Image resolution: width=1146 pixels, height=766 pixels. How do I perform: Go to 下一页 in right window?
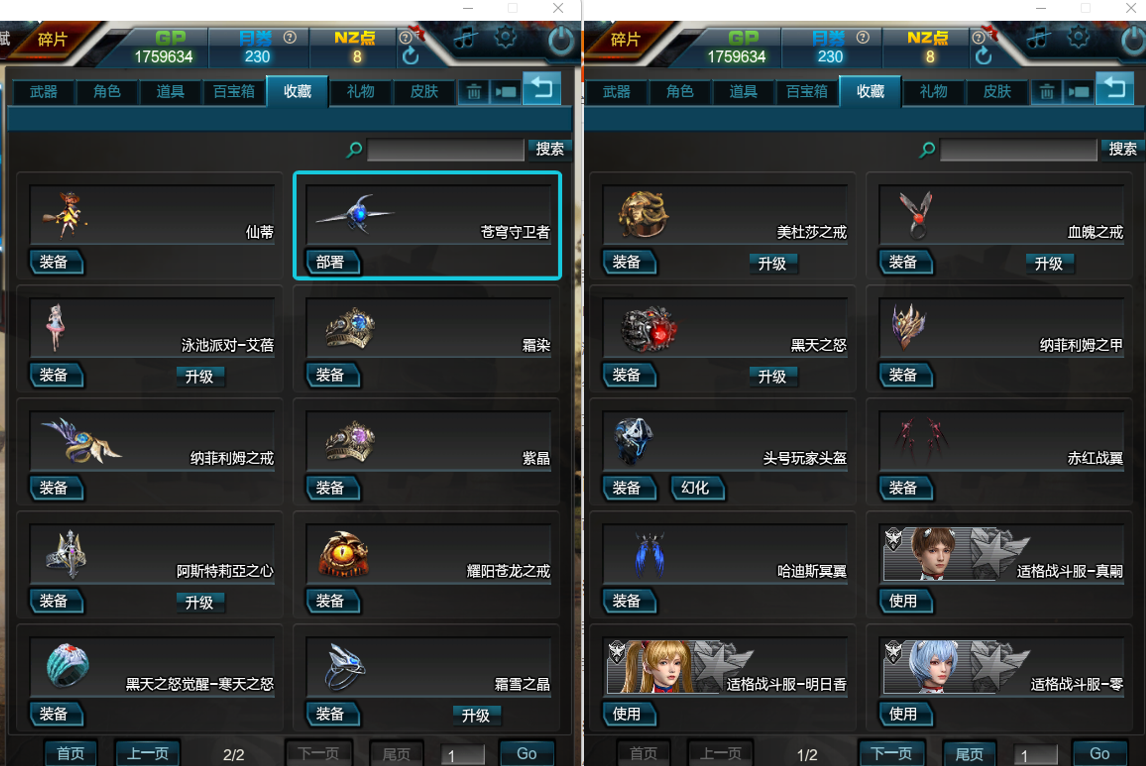[892, 754]
